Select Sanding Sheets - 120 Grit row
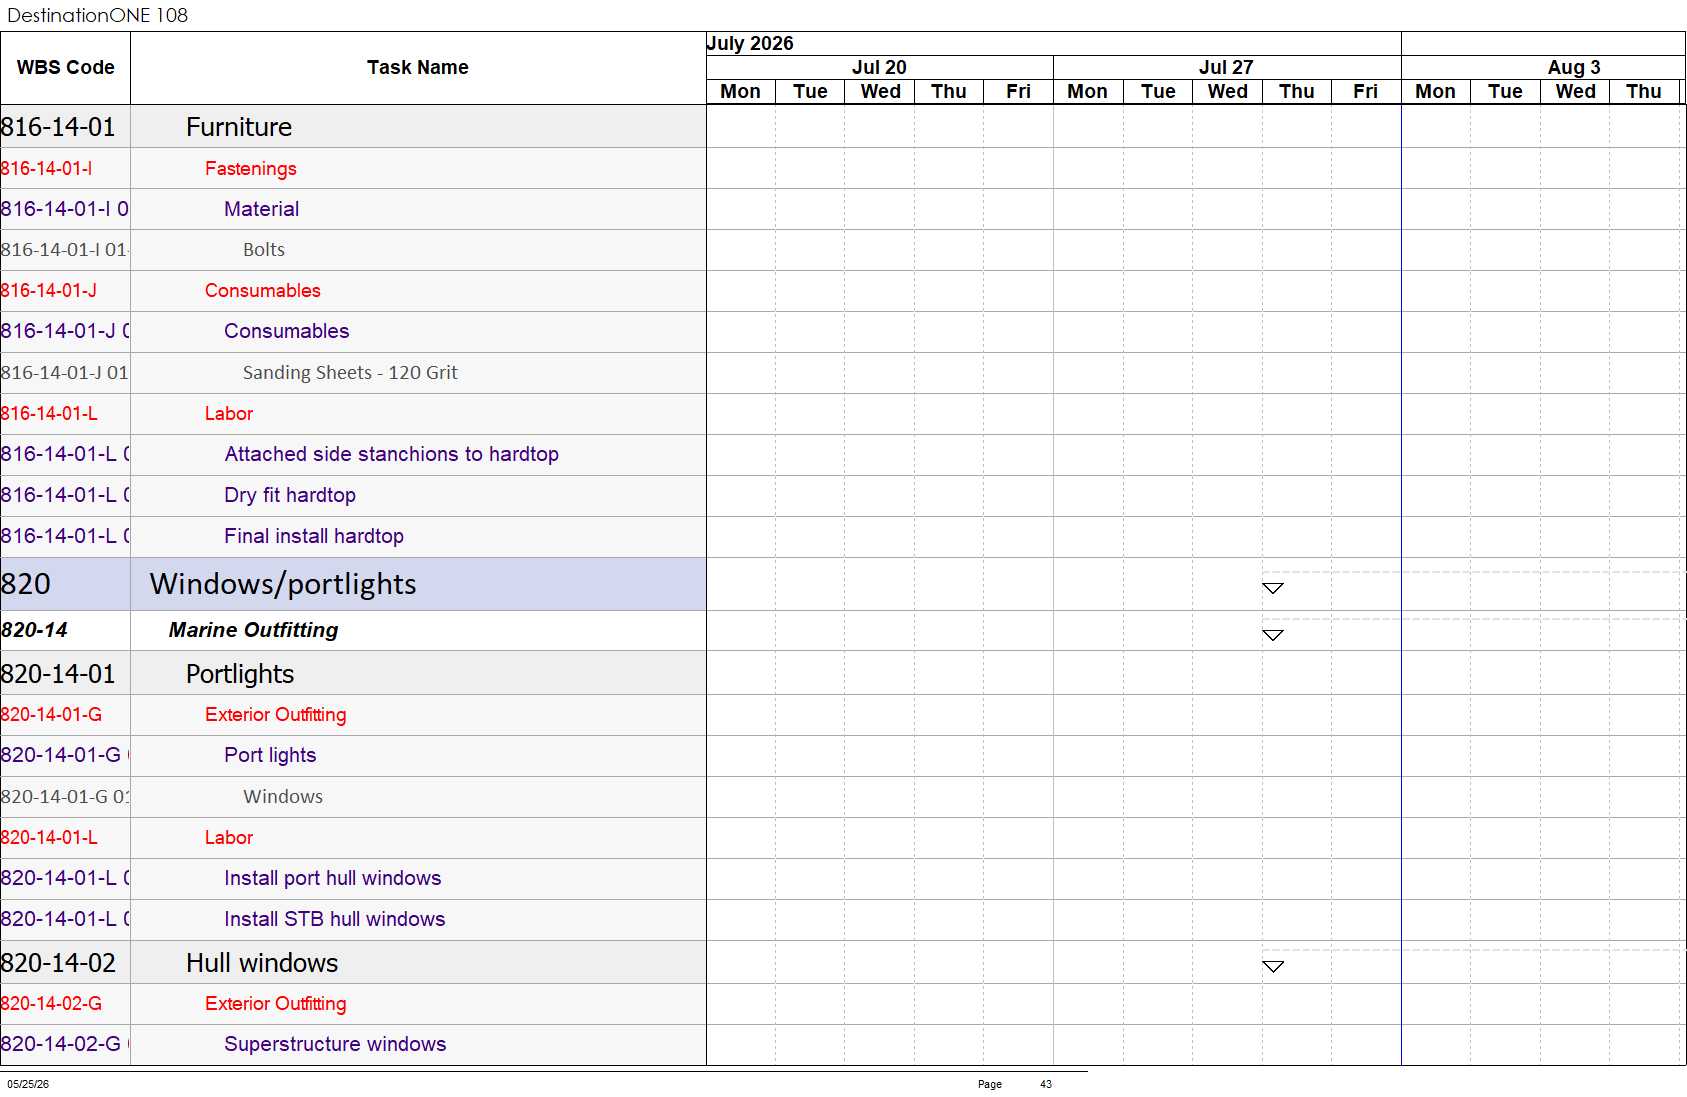Viewport: 1687px width, 1097px height. (353, 373)
